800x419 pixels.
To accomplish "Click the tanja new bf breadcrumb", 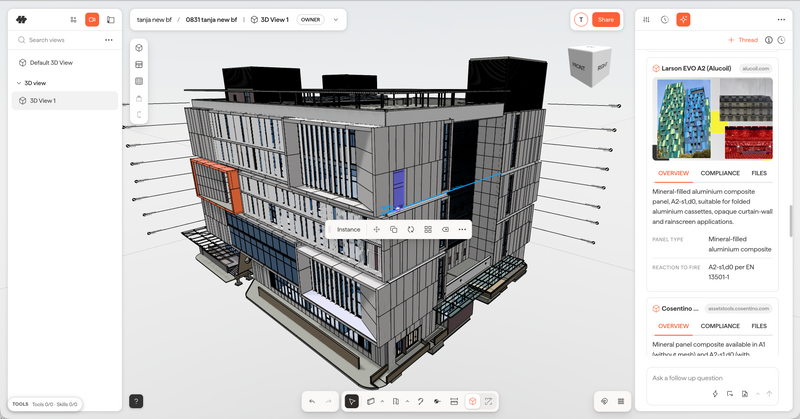I will tap(154, 20).
